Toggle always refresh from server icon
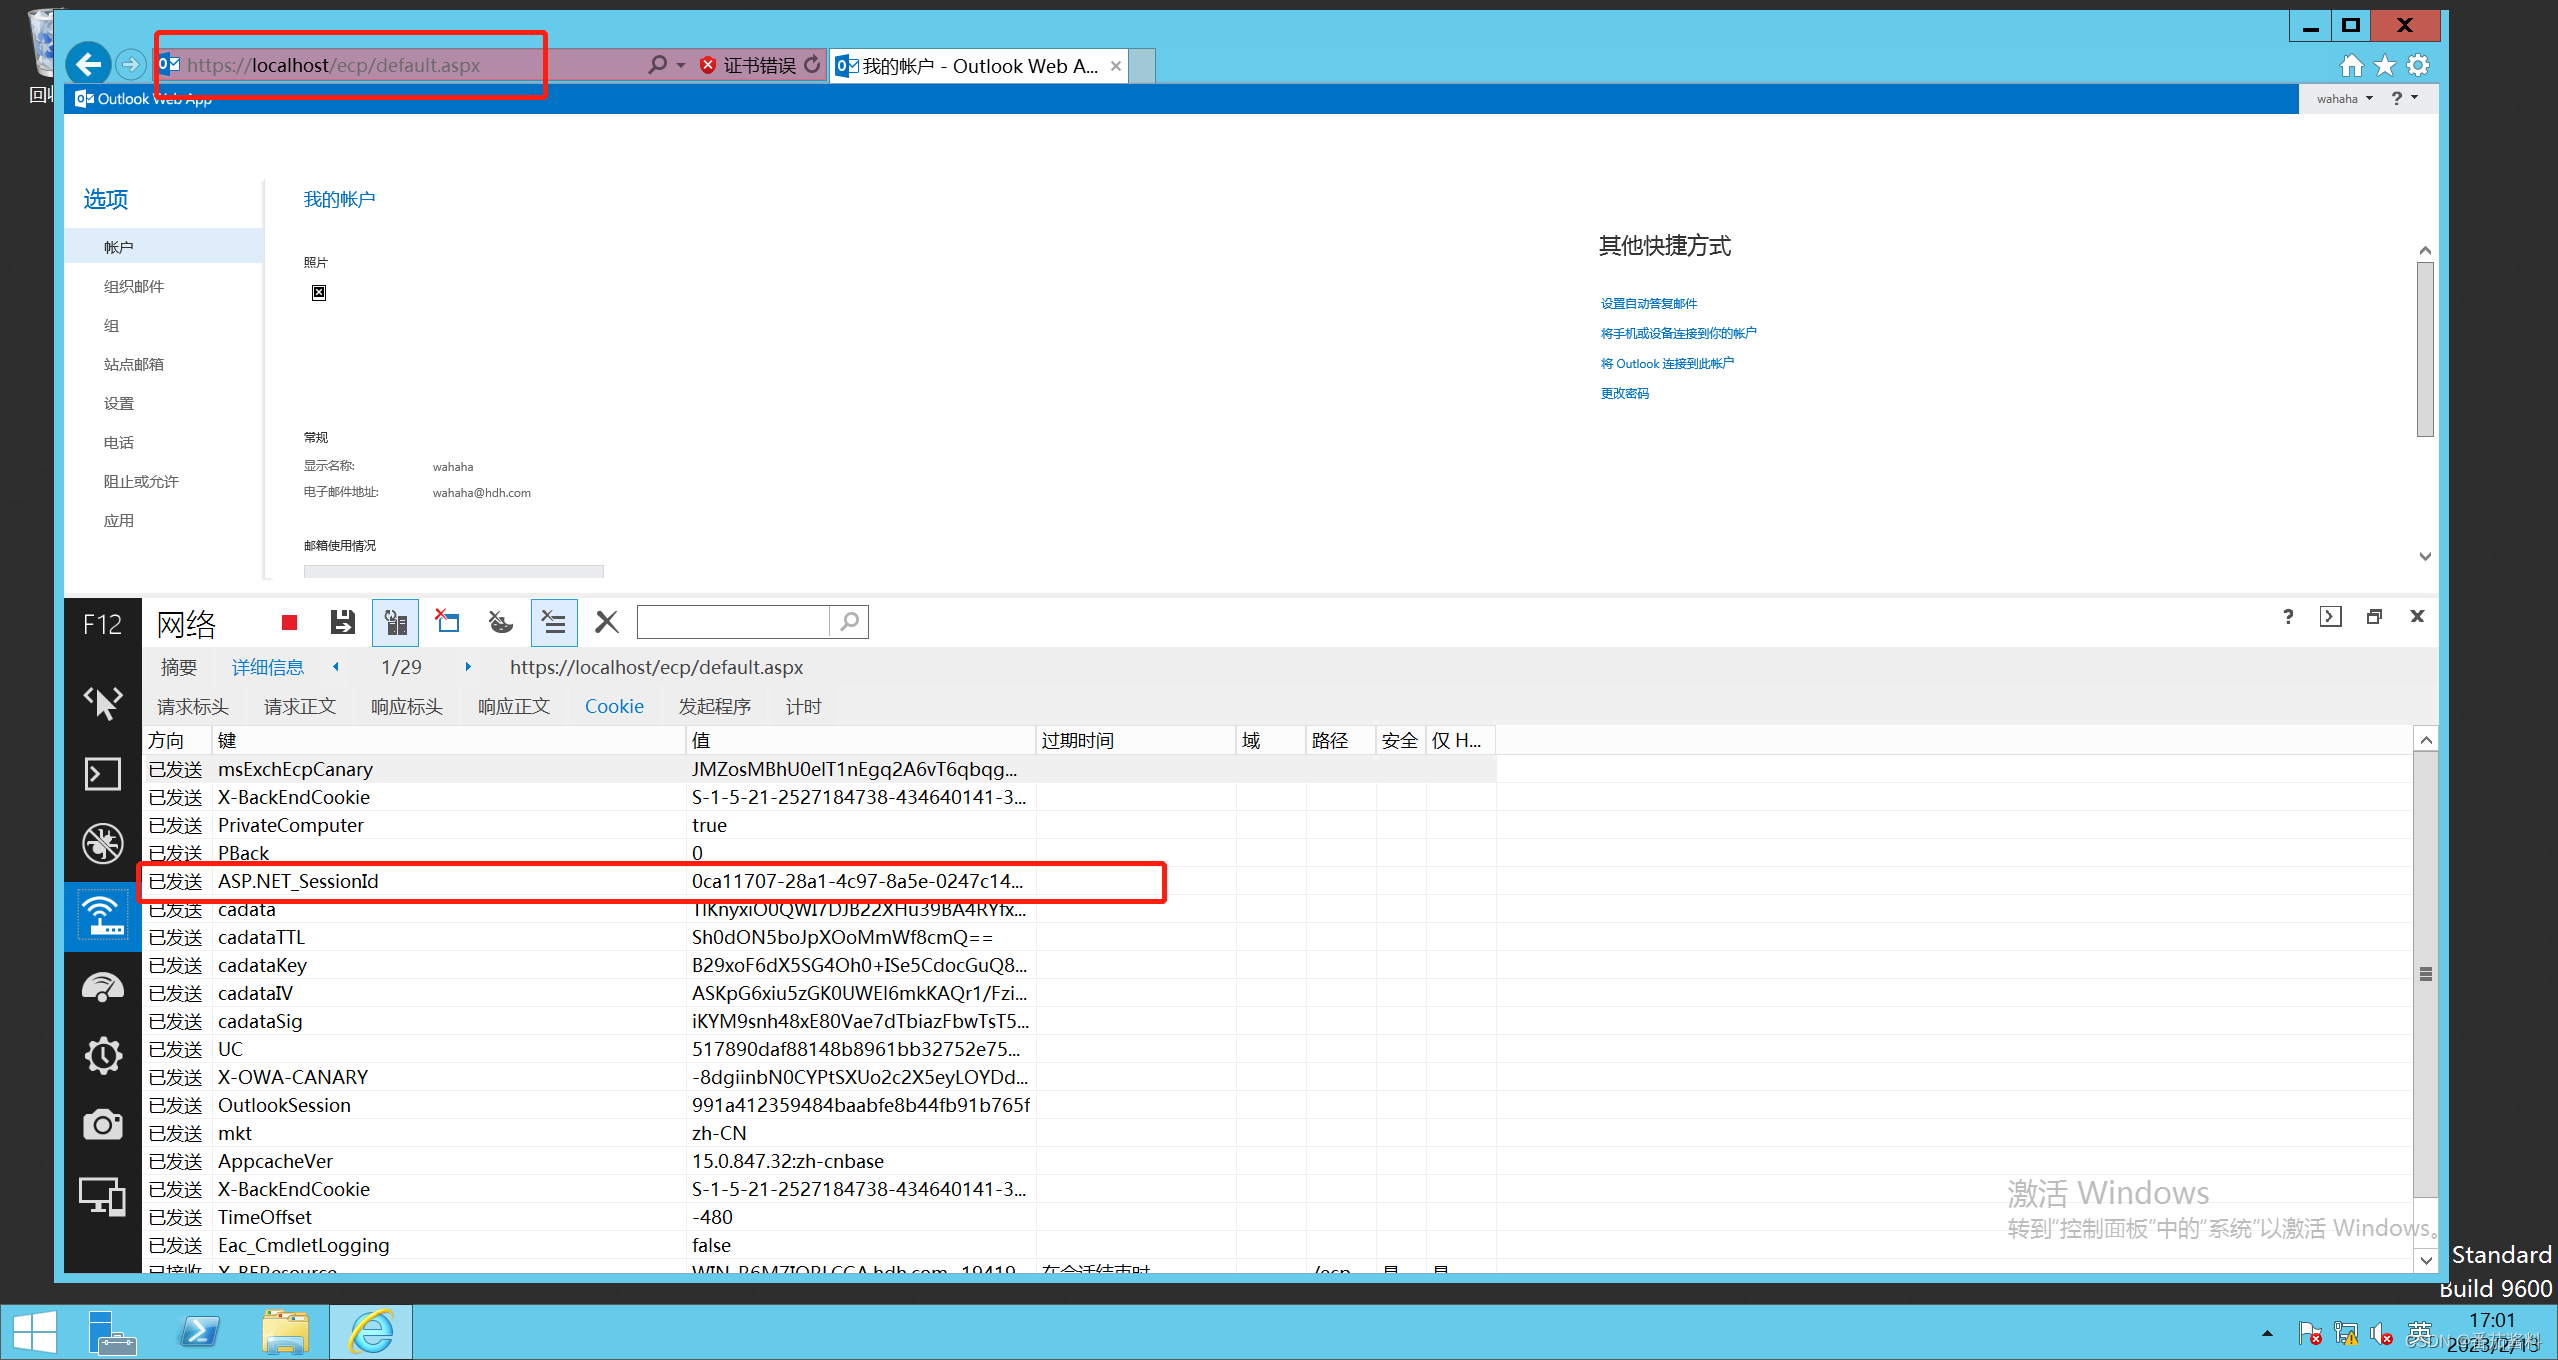2558x1360 pixels. (x=396, y=623)
